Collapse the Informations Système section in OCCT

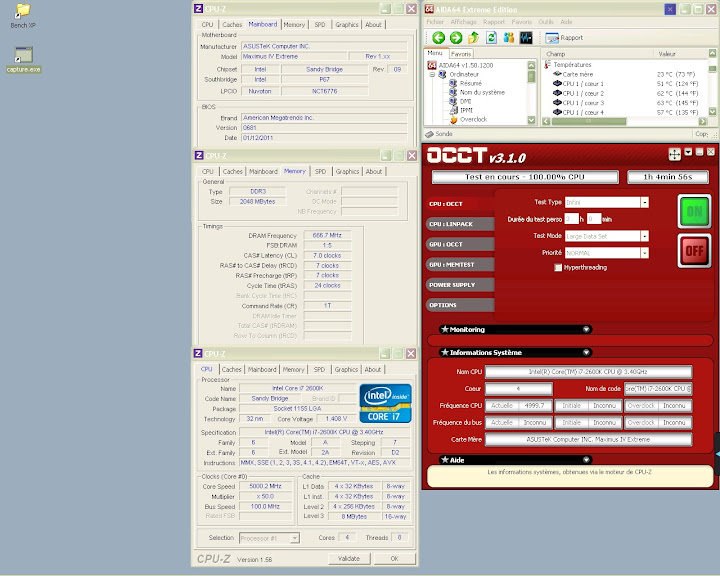point(586,352)
